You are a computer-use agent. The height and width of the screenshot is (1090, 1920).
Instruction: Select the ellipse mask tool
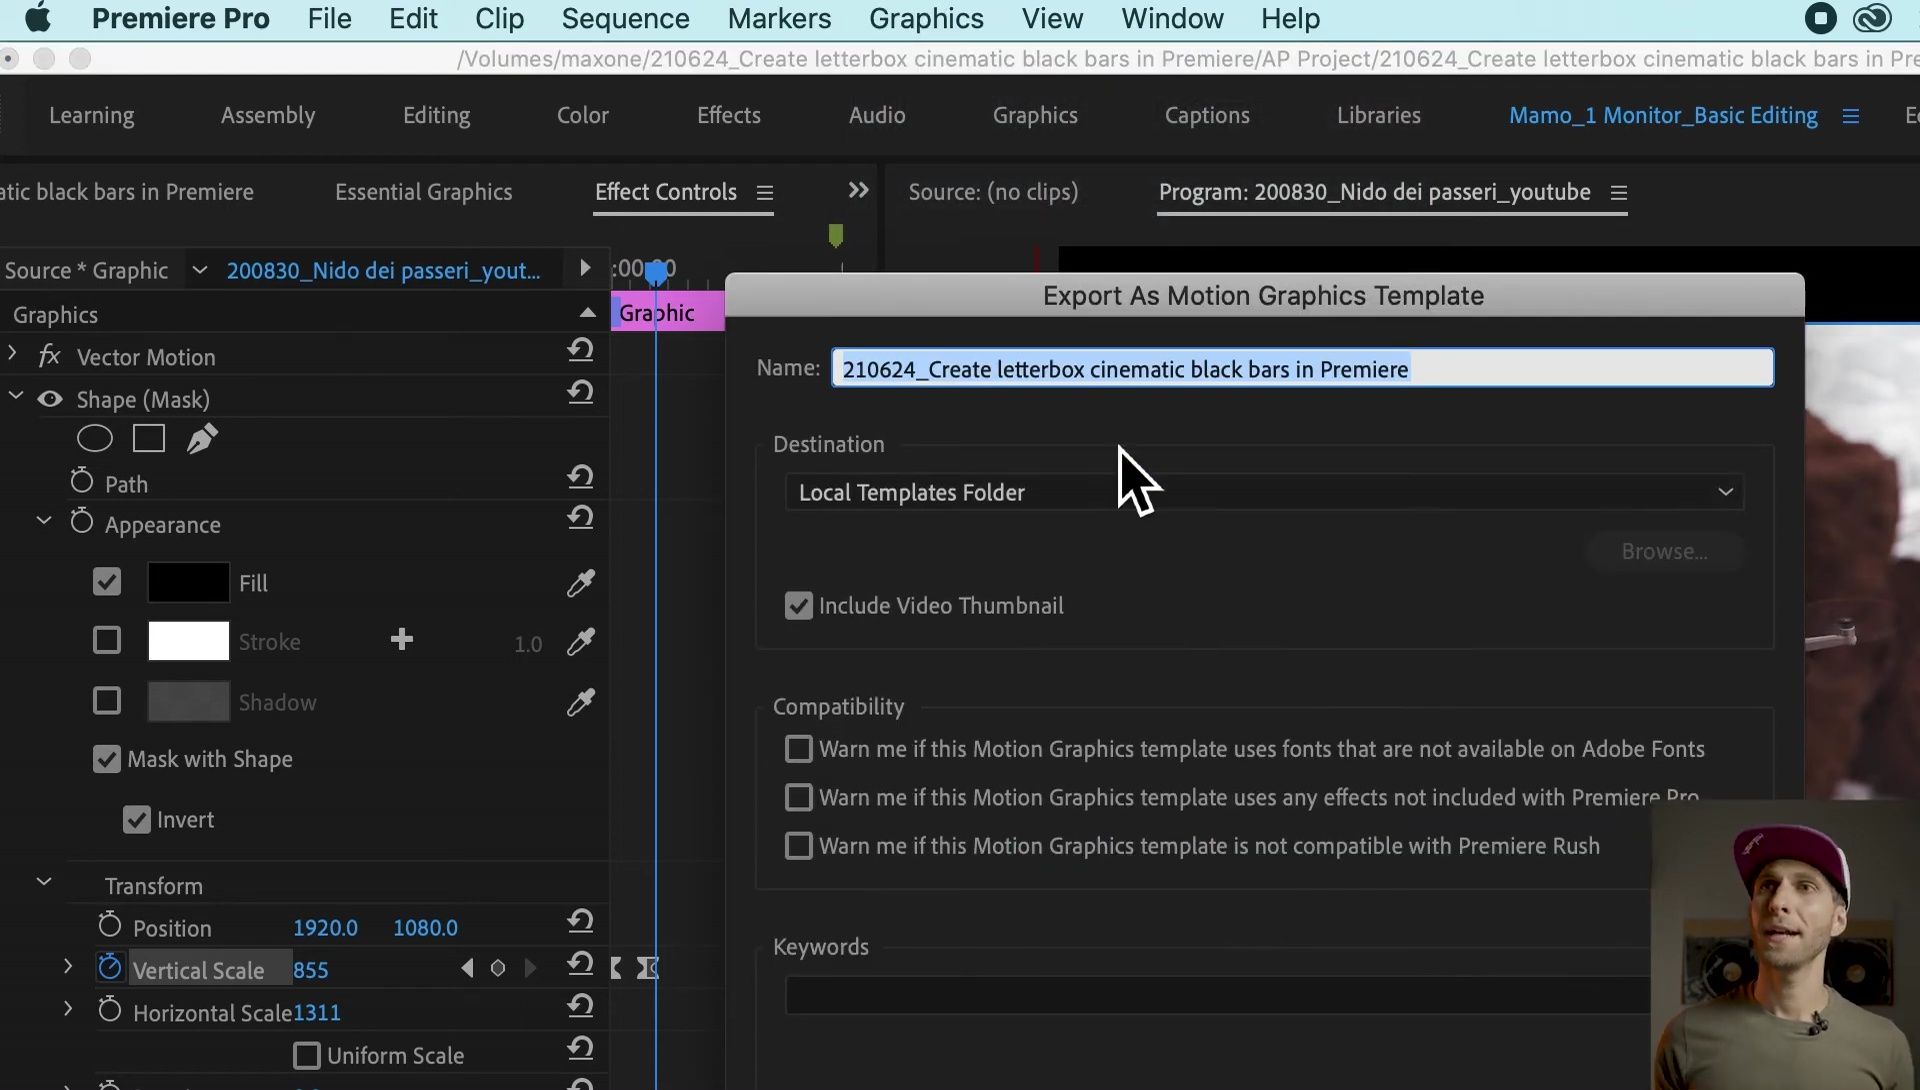[x=95, y=438]
